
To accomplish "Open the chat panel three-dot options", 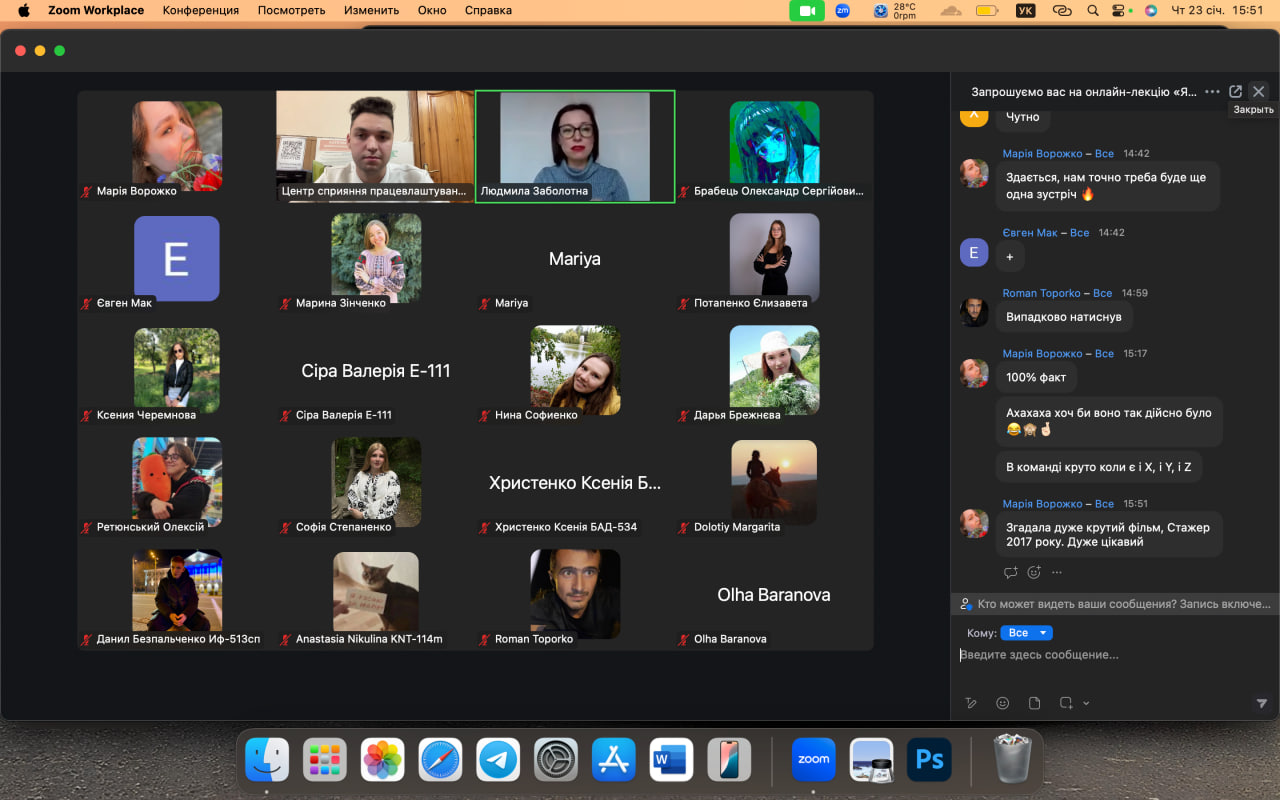I will coord(1212,91).
